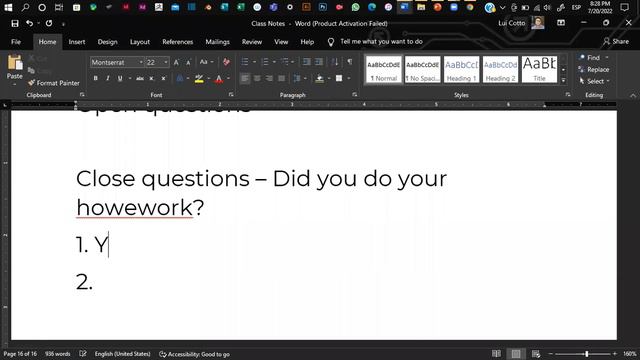Viewport: 640px width, 360px height.
Task: Switch to Read Mode view
Action: [x=496, y=354]
